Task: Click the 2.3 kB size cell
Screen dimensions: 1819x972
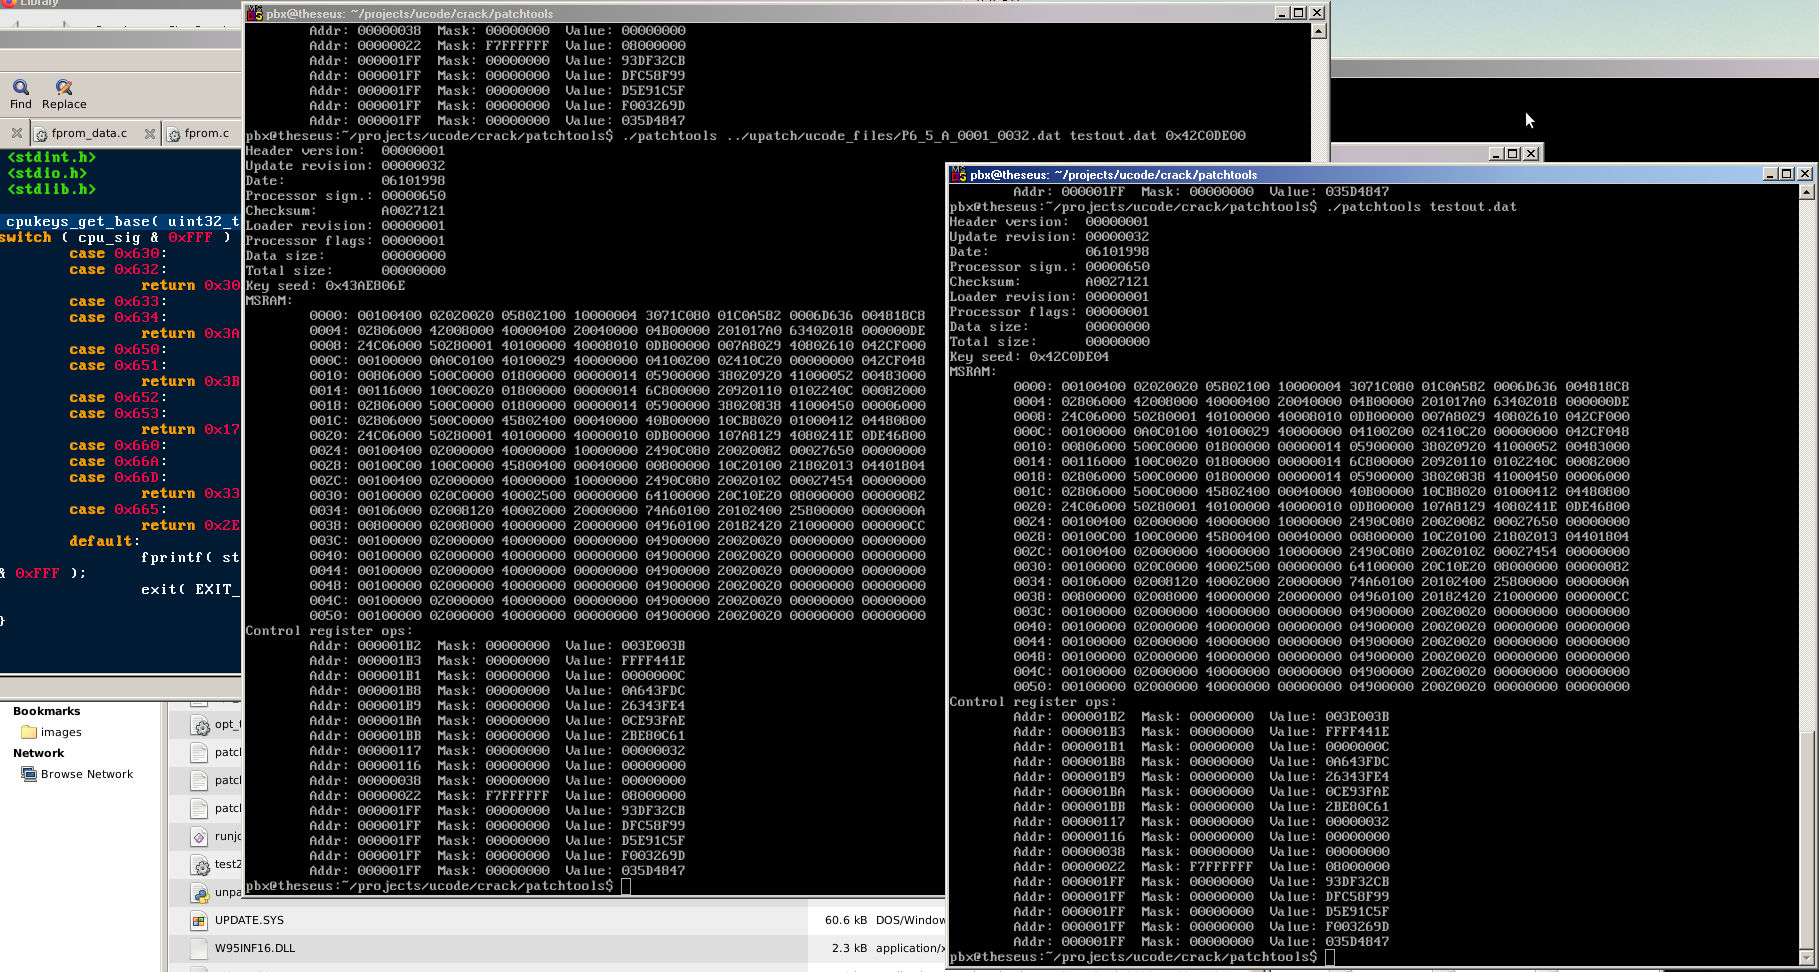Action: pos(849,948)
